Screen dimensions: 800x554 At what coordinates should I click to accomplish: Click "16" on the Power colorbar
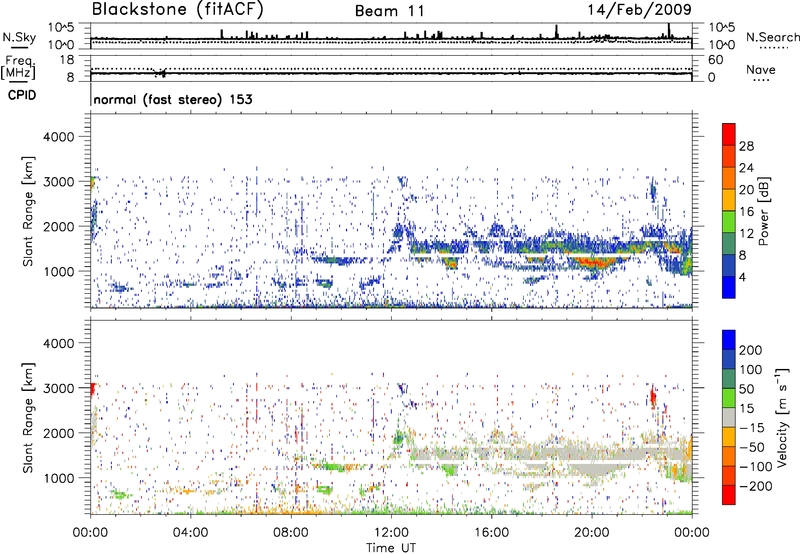(746, 212)
